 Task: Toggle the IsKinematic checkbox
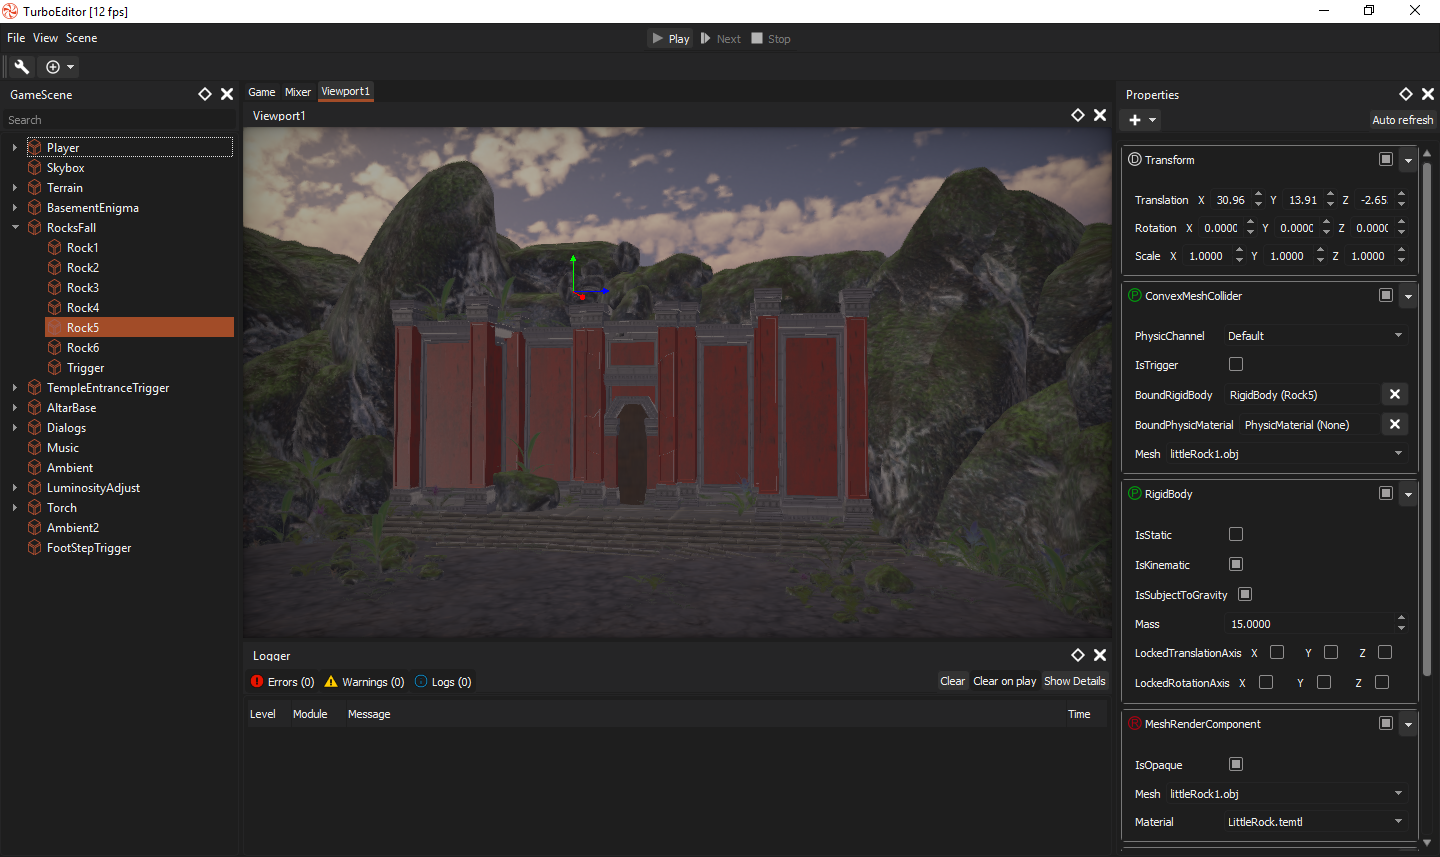[x=1236, y=565]
